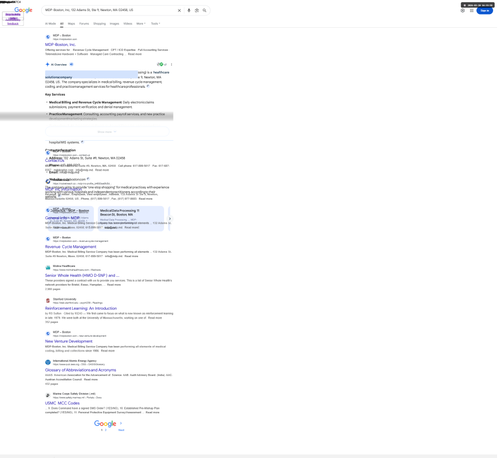Open the USMC MCC Codes result
The width and height of the screenshot is (500, 458).
pos(62,403)
